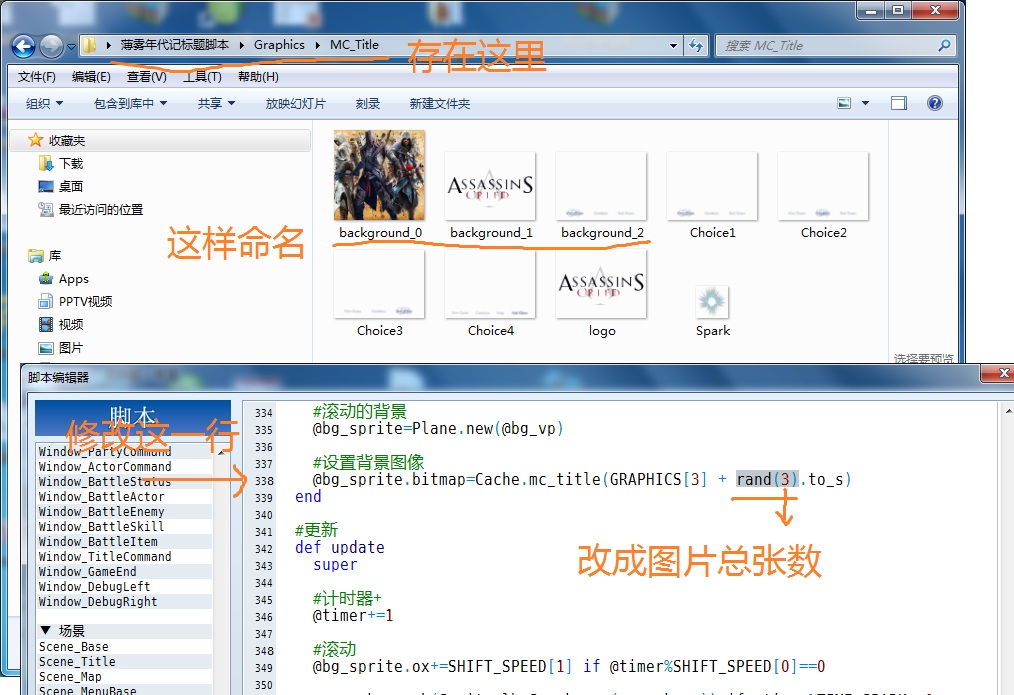The height and width of the screenshot is (695, 1014).
Task: Expand the view options dropdown arrow
Action: (x=865, y=103)
